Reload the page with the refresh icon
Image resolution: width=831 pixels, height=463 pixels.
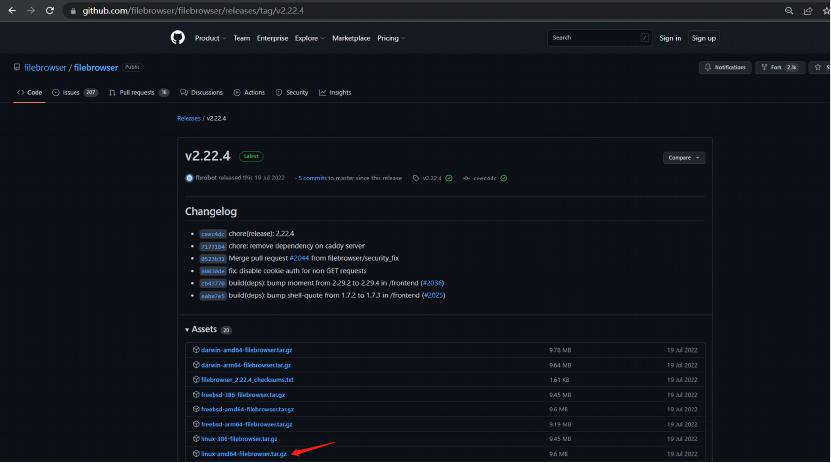[49, 11]
